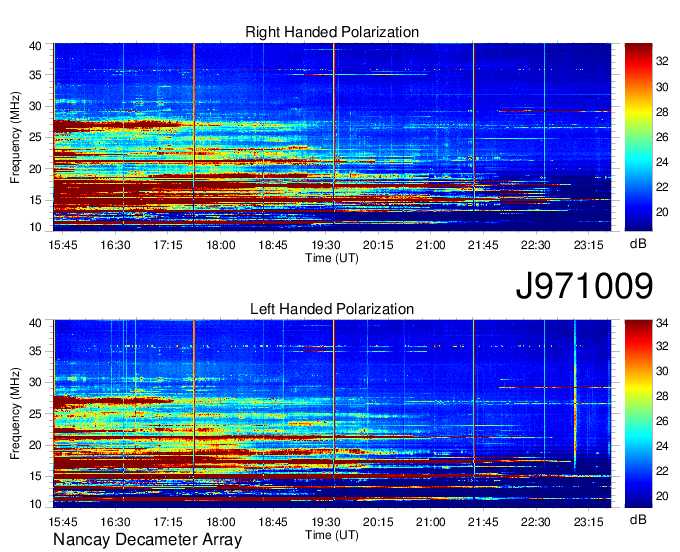Click the 30 dB value on lower colorbar
Image resolution: width=680 pixels, height=552 pixels.
[662, 371]
